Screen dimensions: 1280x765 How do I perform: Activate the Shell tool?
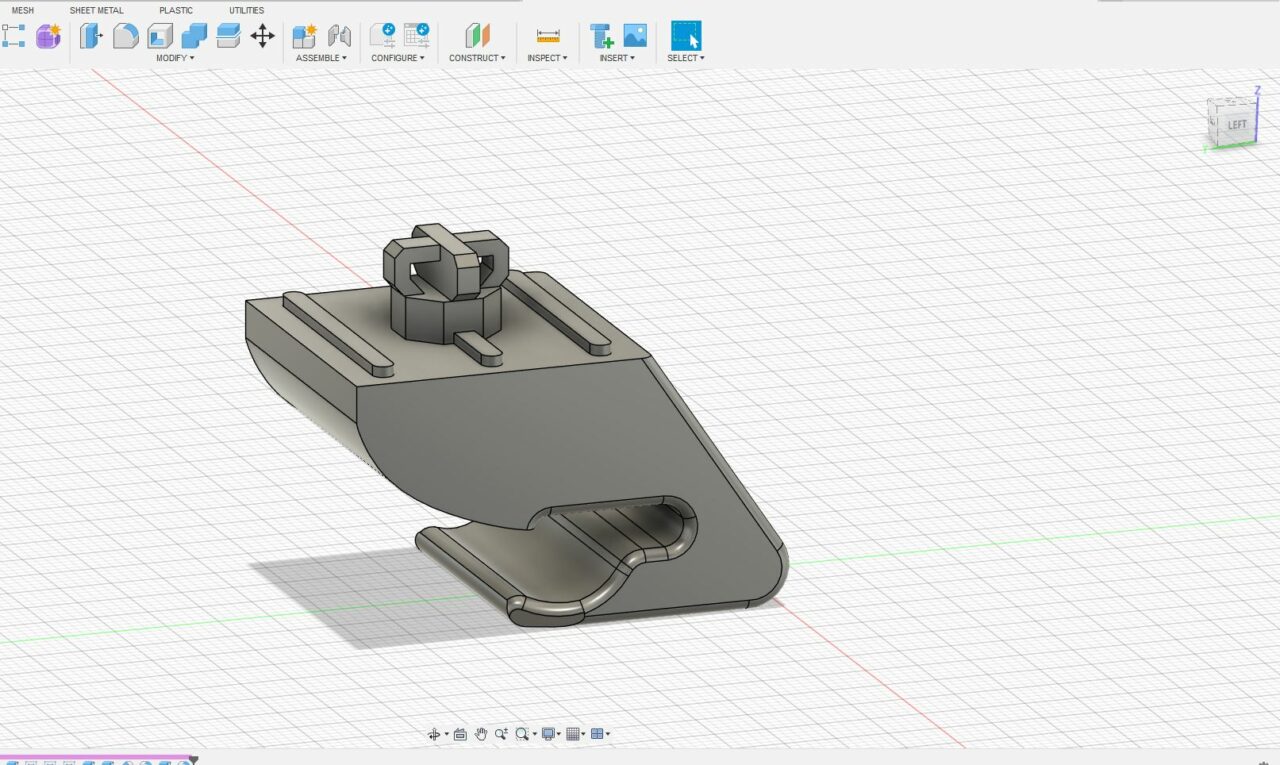160,36
